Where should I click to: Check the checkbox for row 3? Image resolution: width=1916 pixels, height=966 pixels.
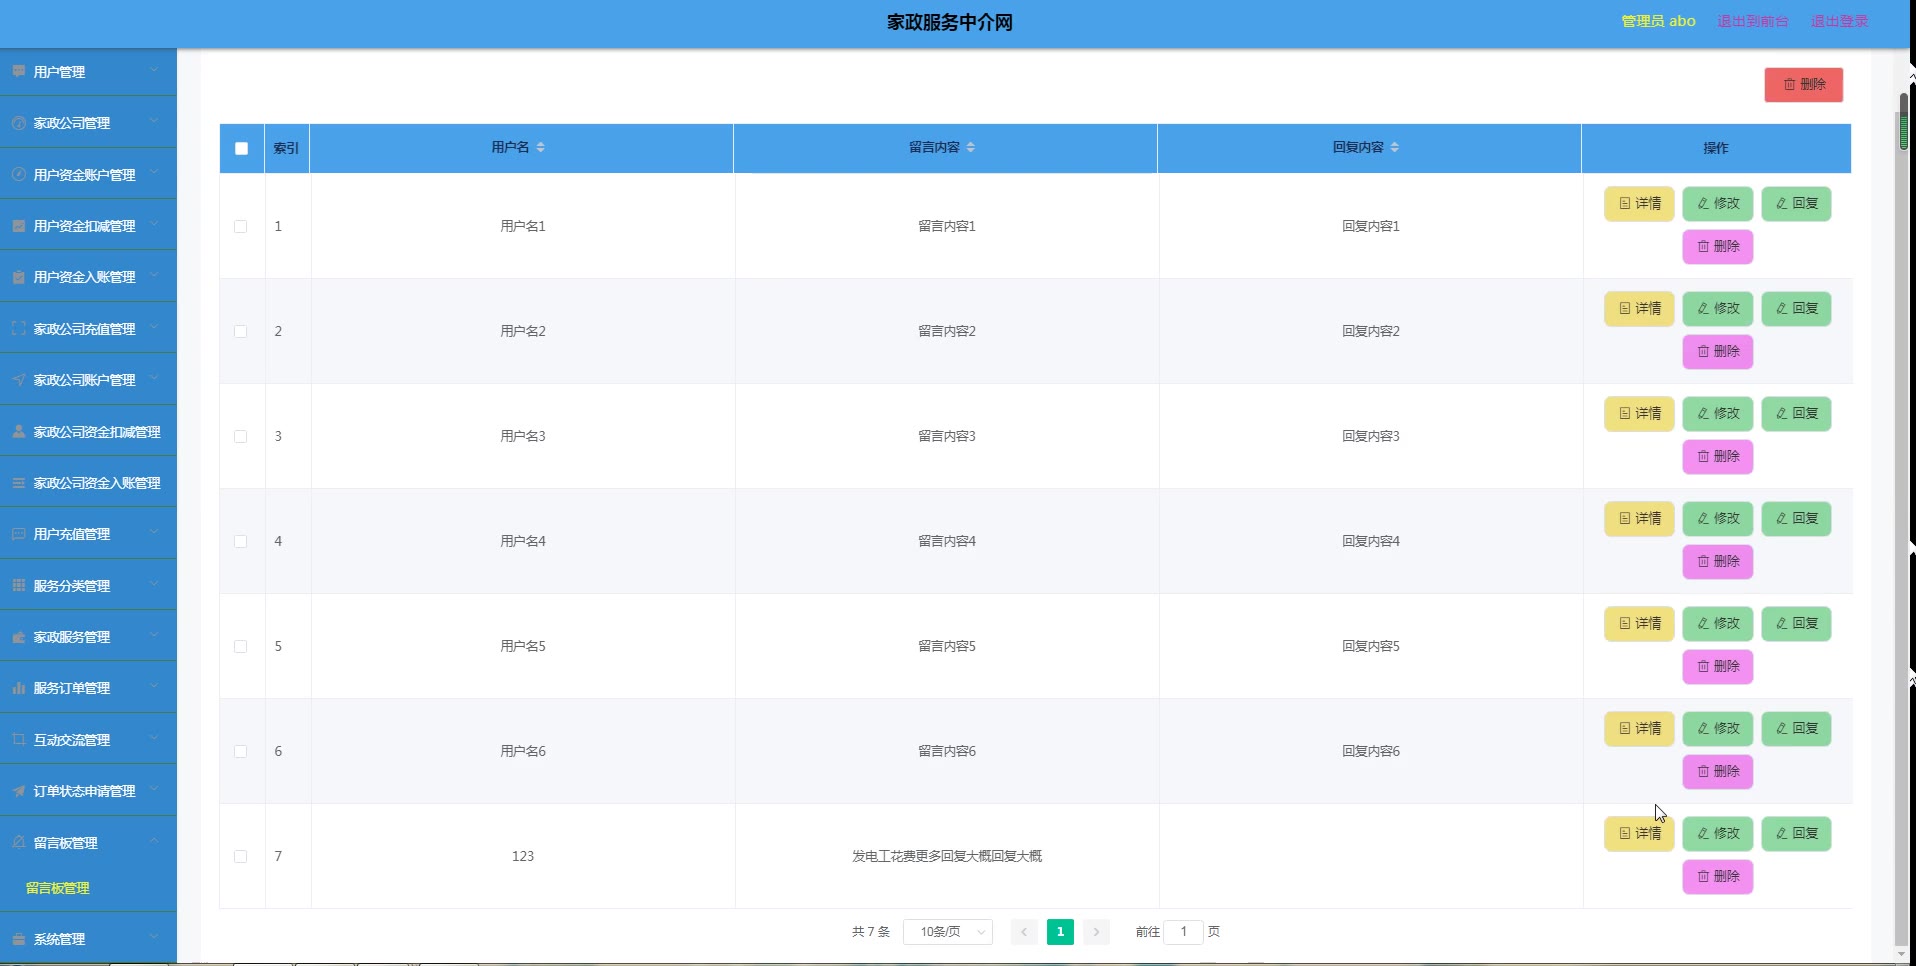pos(241,436)
